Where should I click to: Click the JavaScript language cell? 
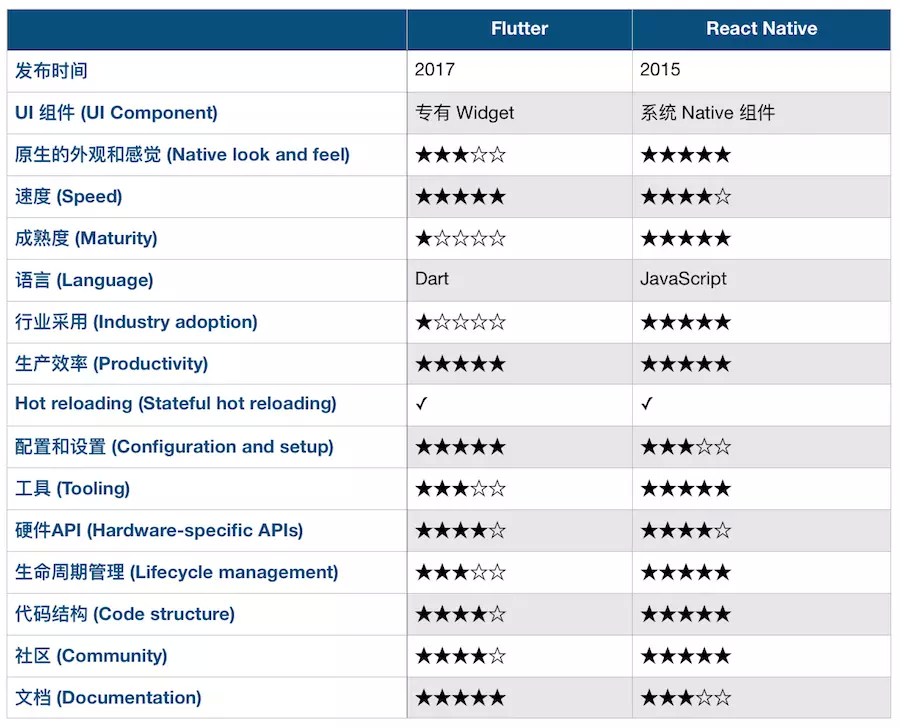tap(683, 279)
